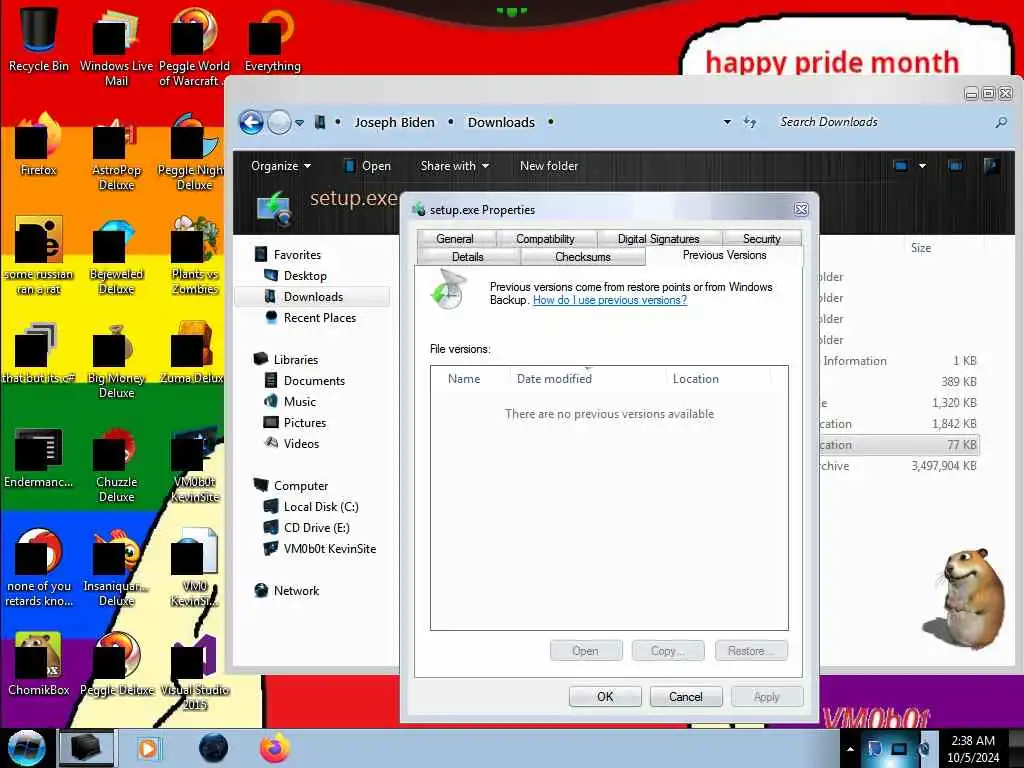Image resolution: width=1024 pixels, height=768 pixels.
Task: Close the setup.exe Properties dialog
Action: (x=801, y=209)
